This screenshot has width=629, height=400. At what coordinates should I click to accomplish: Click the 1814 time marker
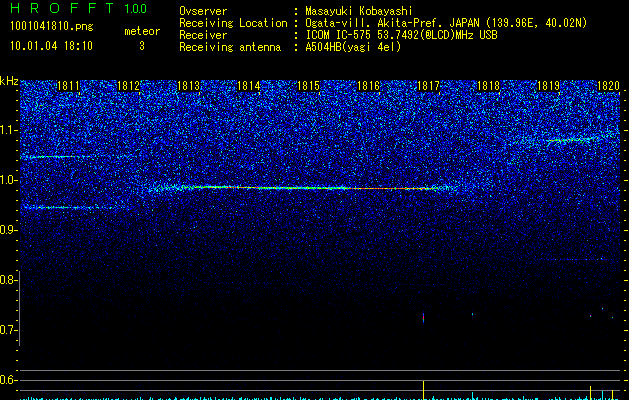tap(249, 86)
